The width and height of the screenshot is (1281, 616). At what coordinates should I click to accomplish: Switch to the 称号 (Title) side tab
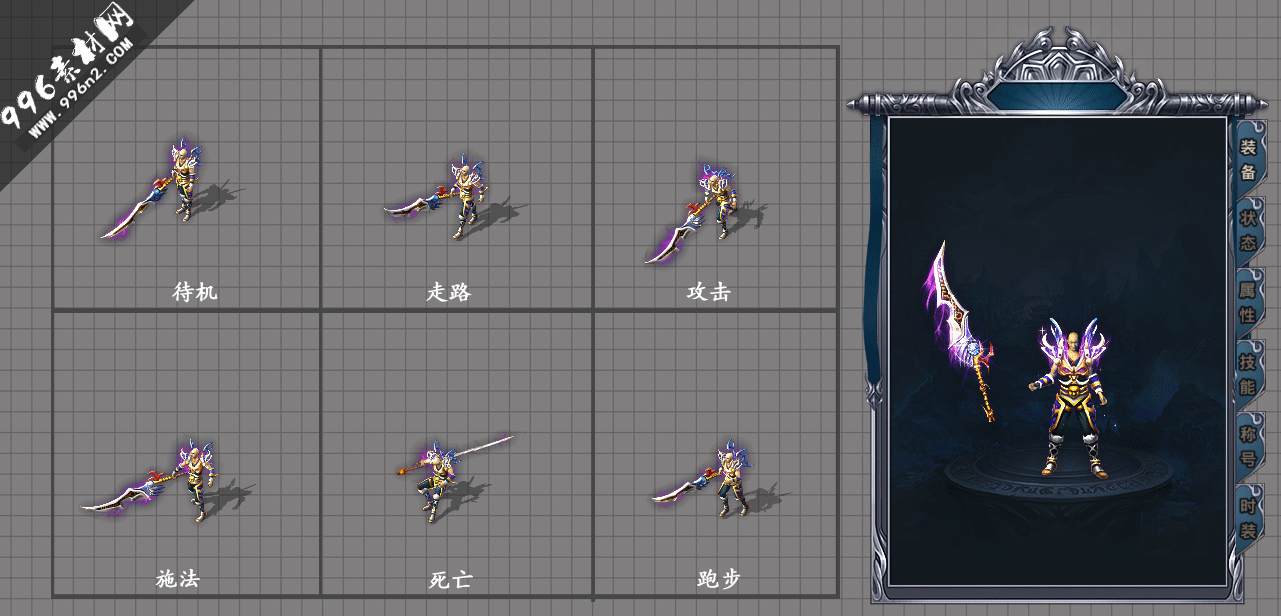(1249, 446)
